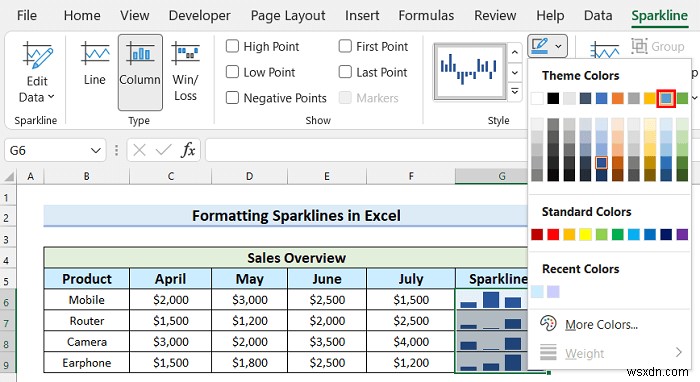This screenshot has height=382, width=700.
Task: Open the Help tab
Action: coord(550,16)
